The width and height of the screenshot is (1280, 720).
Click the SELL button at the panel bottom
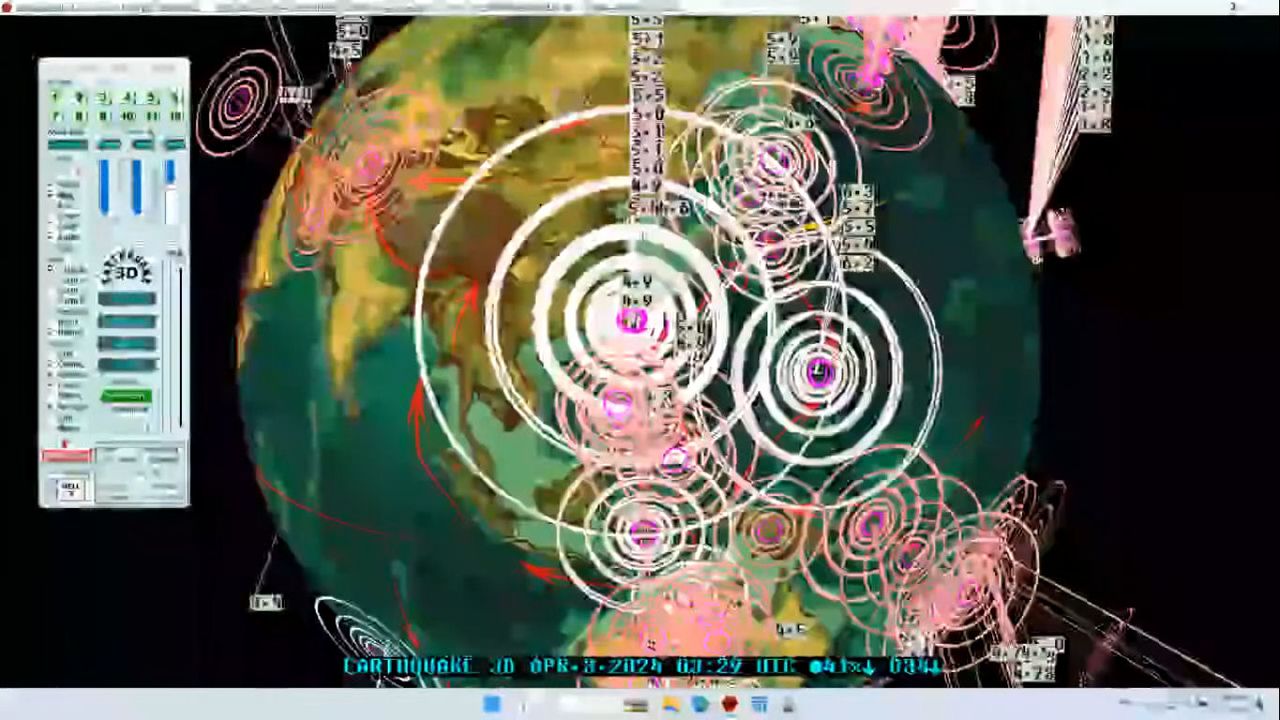pos(70,489)
